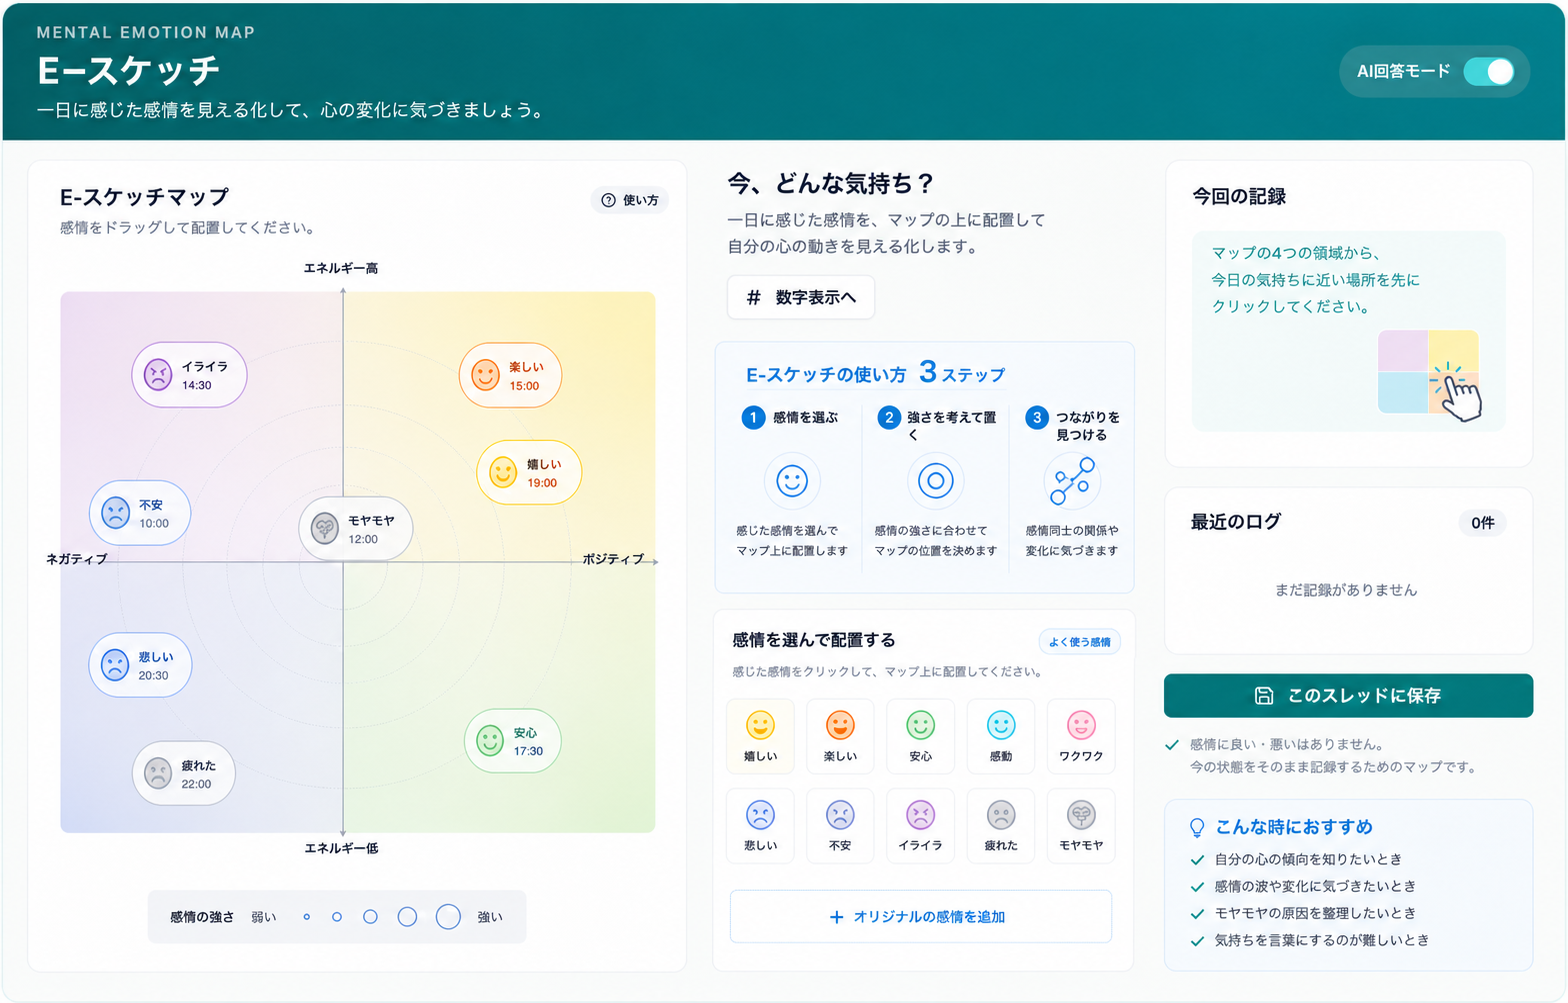Click the 最近のログ heading

1235,521
